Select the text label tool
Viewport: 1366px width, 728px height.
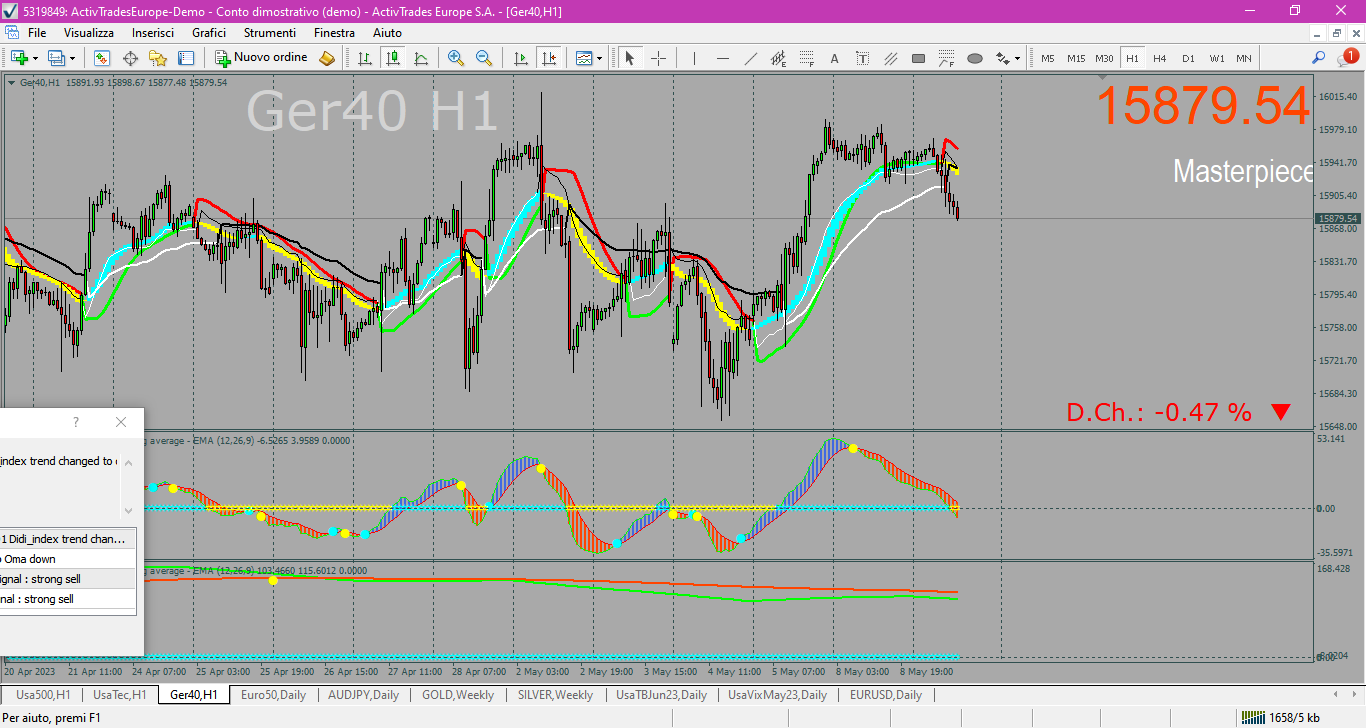tap(862, 58)
